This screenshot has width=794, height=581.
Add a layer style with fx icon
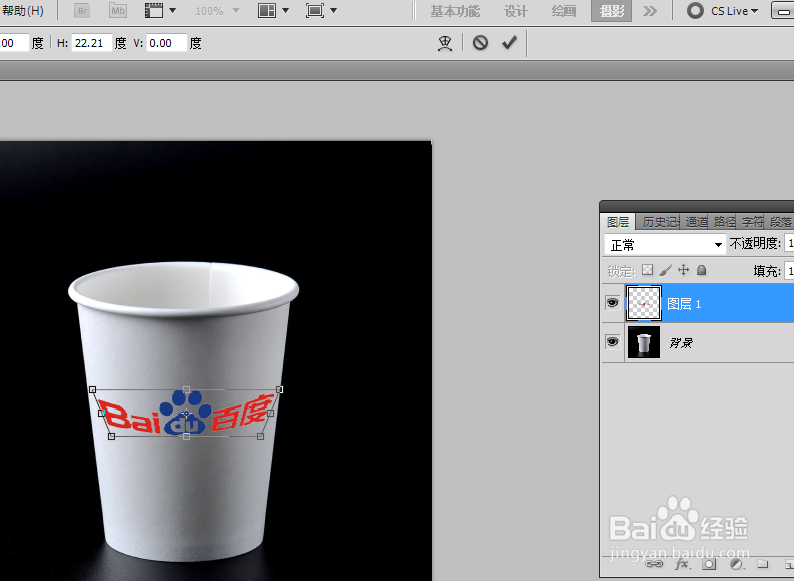(682, 564)
